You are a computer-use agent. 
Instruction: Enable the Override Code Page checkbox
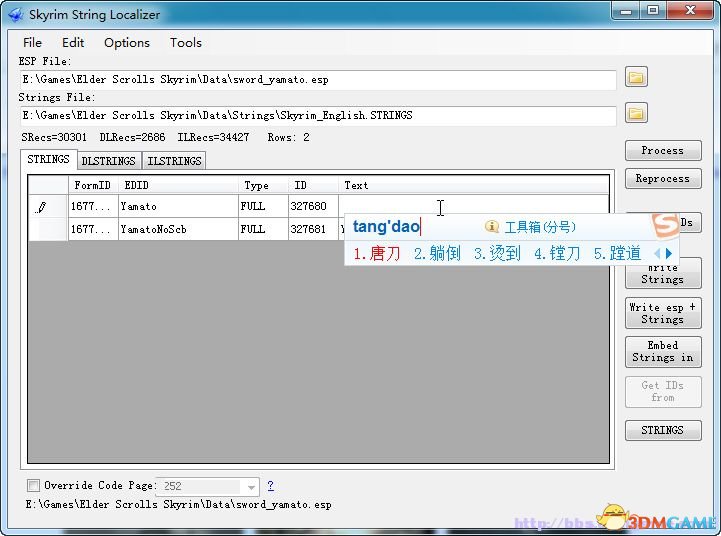click(33, 485)
